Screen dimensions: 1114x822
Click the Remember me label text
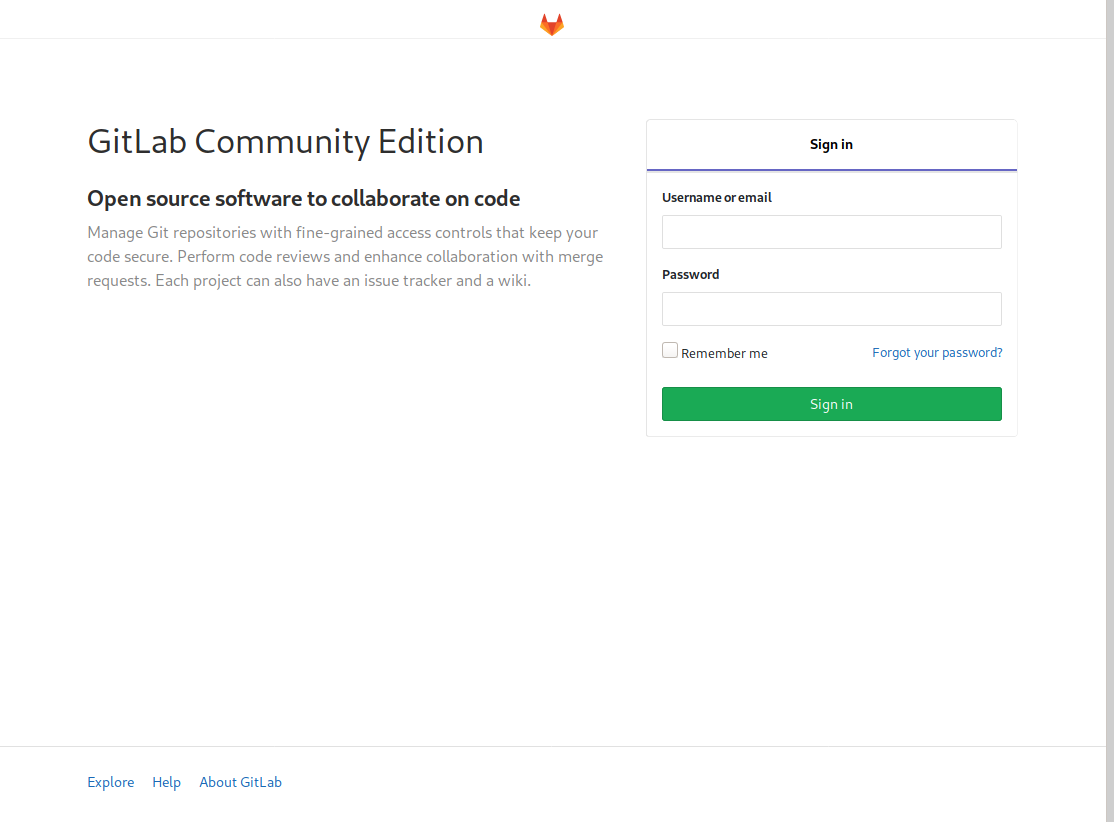(x=724, y=354)
